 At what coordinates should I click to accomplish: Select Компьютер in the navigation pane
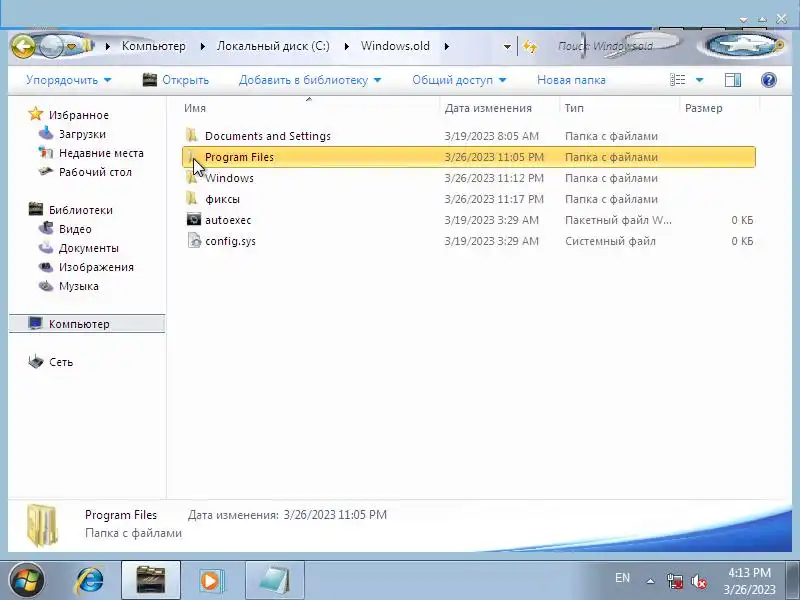point(87,324)
